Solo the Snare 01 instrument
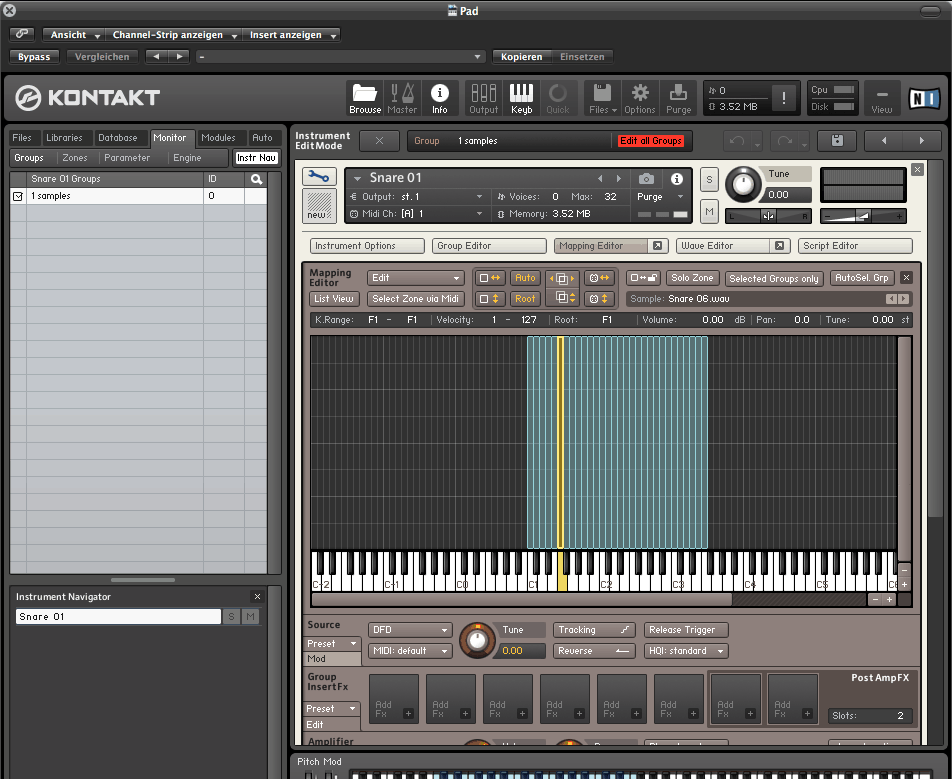 point(708,179)
